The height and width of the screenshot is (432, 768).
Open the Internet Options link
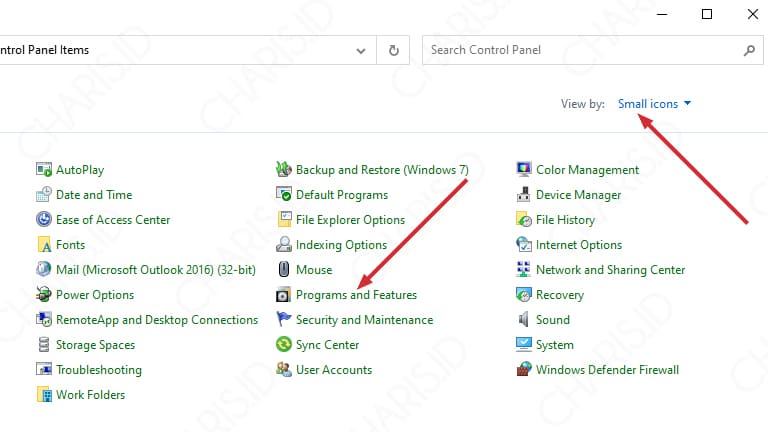(579, 245)
